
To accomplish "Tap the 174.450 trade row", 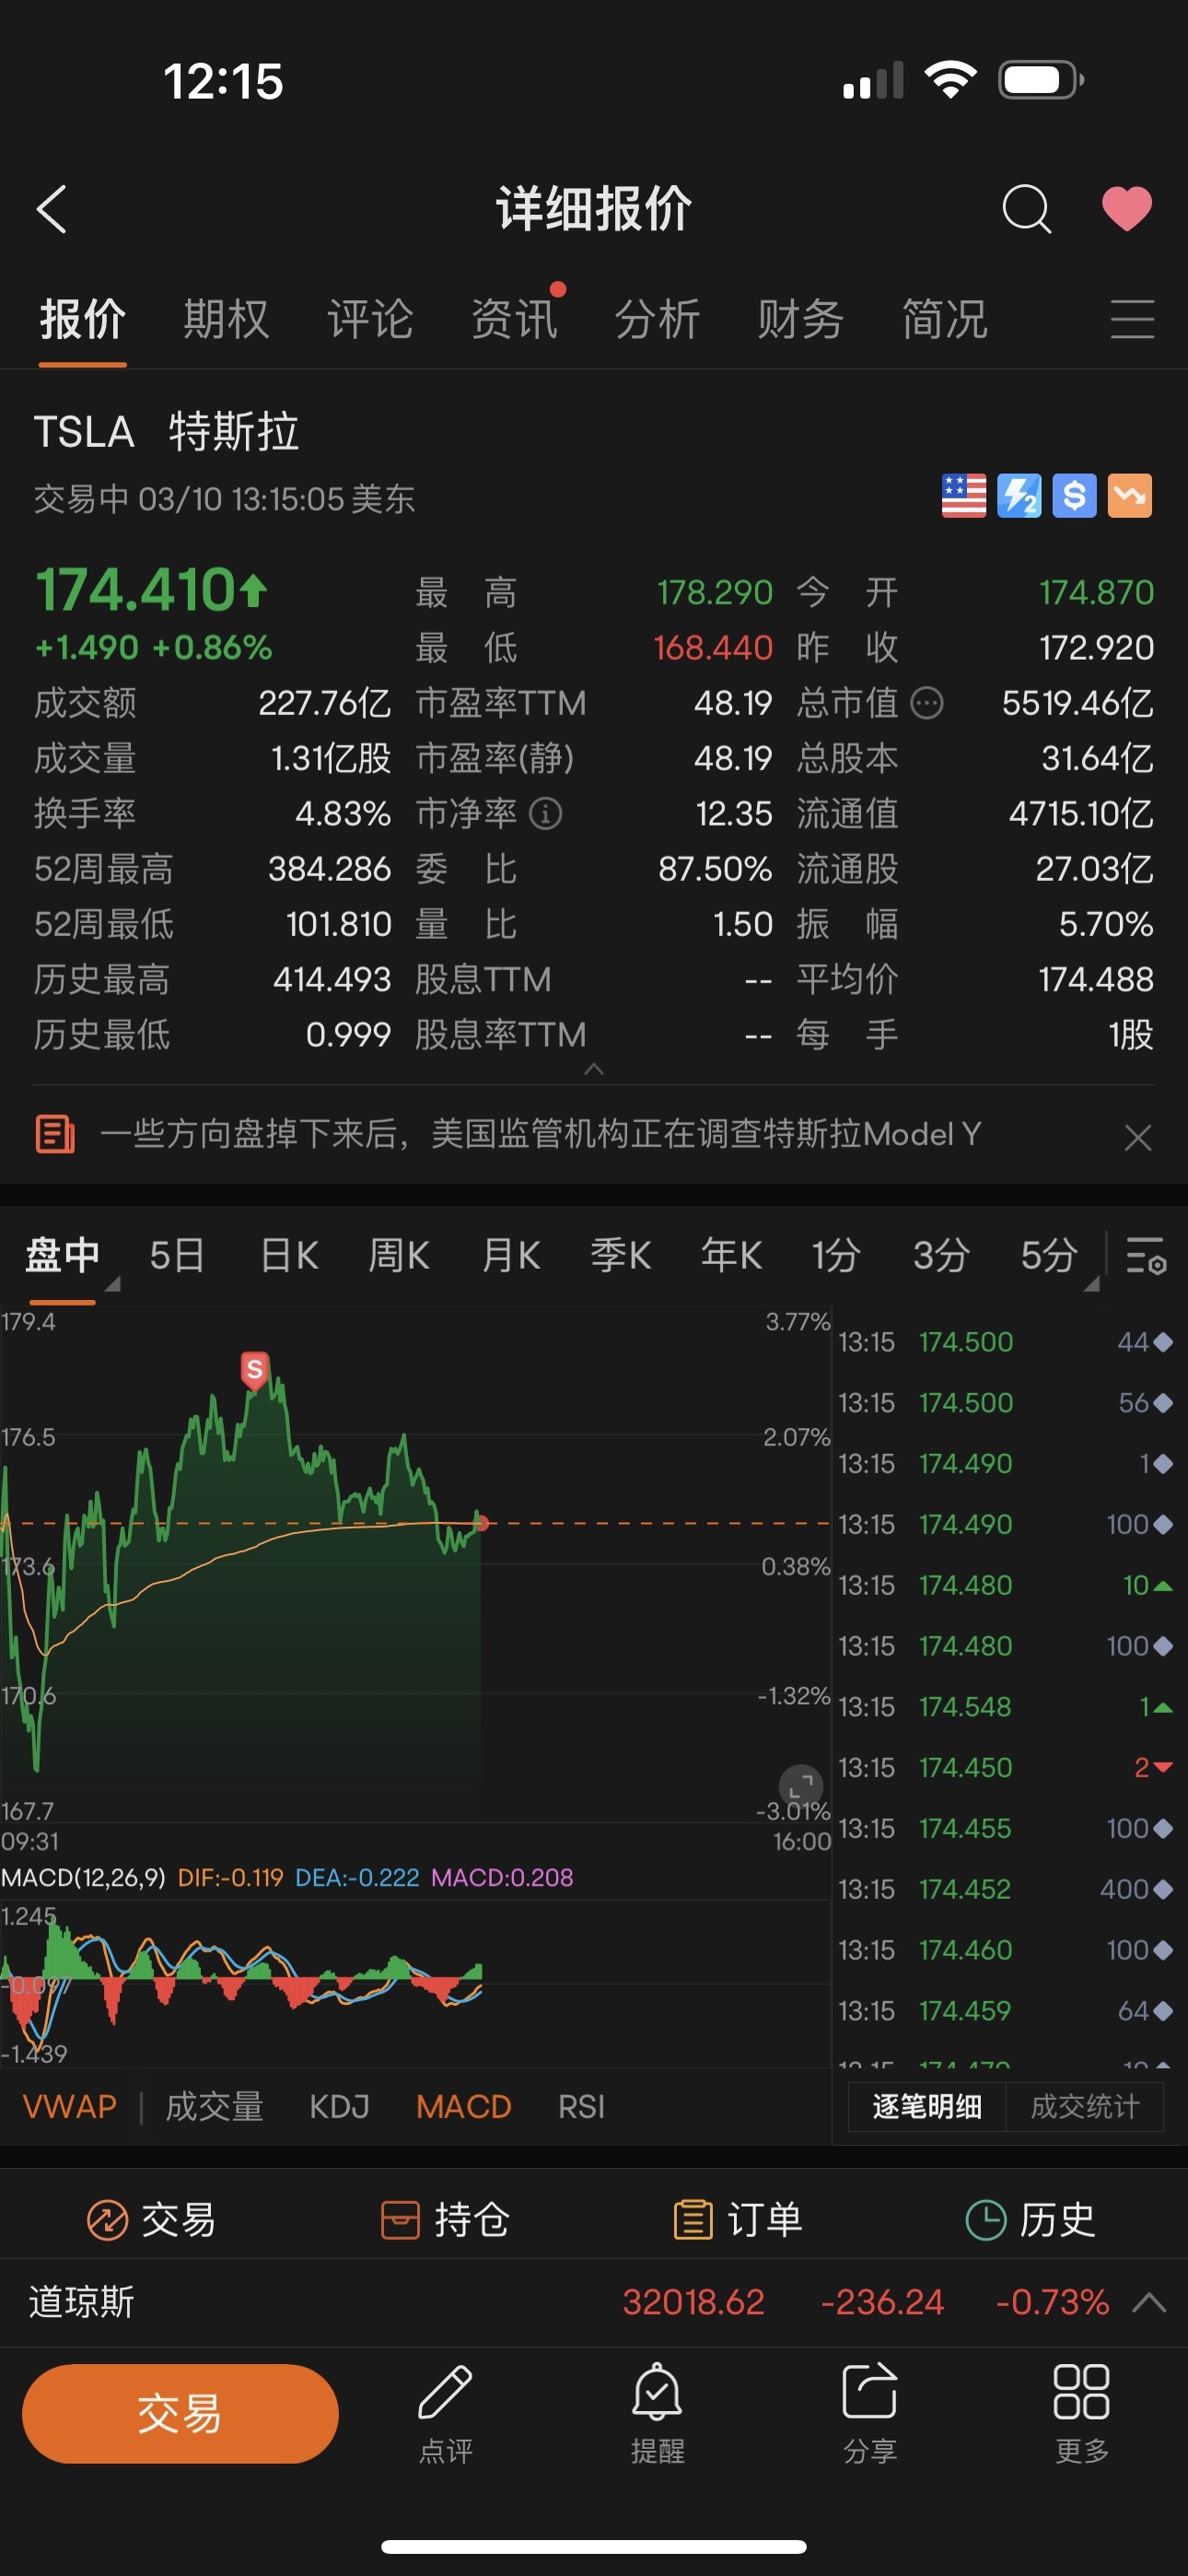I will pos(1005,1767).
